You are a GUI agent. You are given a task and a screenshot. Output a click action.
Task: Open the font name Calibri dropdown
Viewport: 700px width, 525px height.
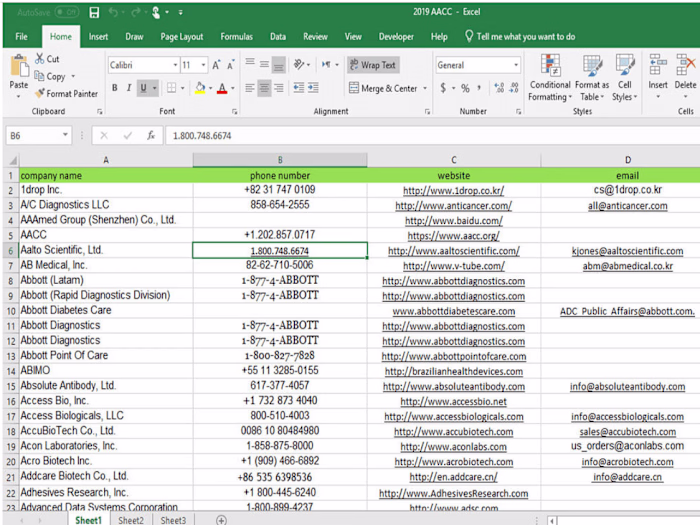(x=175, y=65)
